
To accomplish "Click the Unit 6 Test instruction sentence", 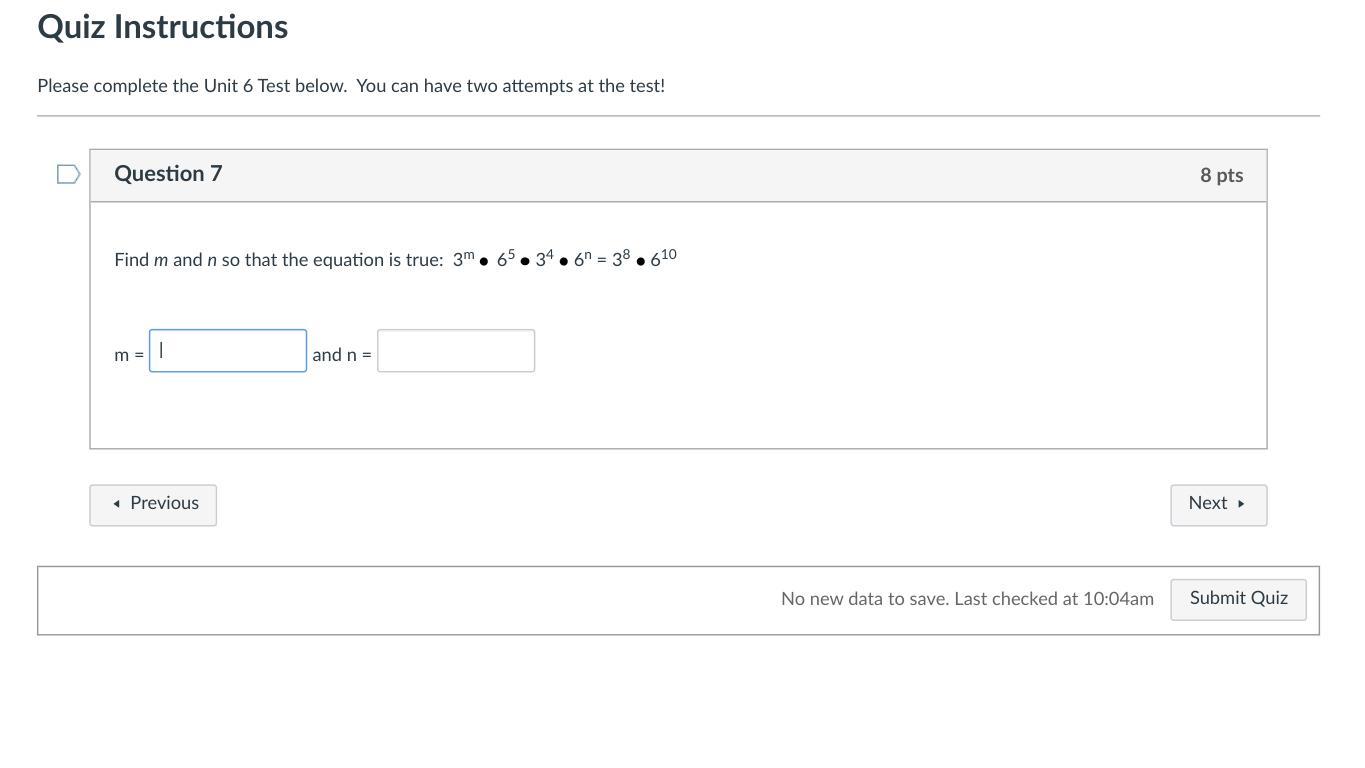I will (351, 86).
